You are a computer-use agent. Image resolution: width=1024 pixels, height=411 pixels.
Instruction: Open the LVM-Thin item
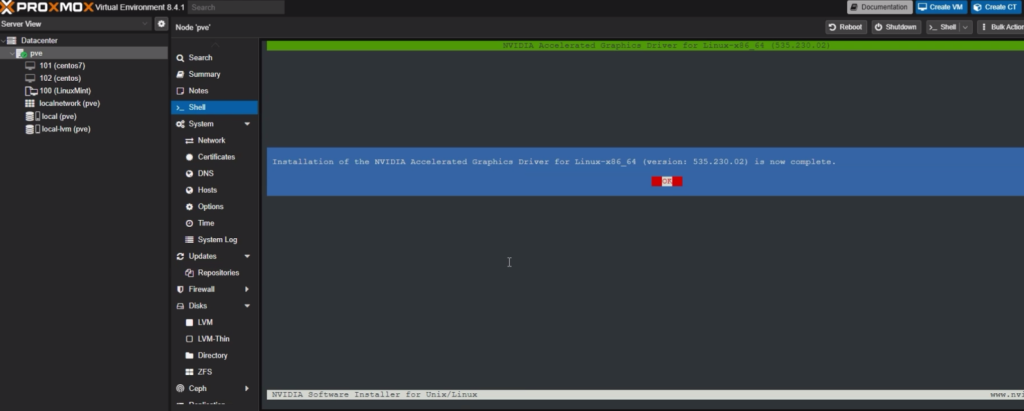[213, 338]
